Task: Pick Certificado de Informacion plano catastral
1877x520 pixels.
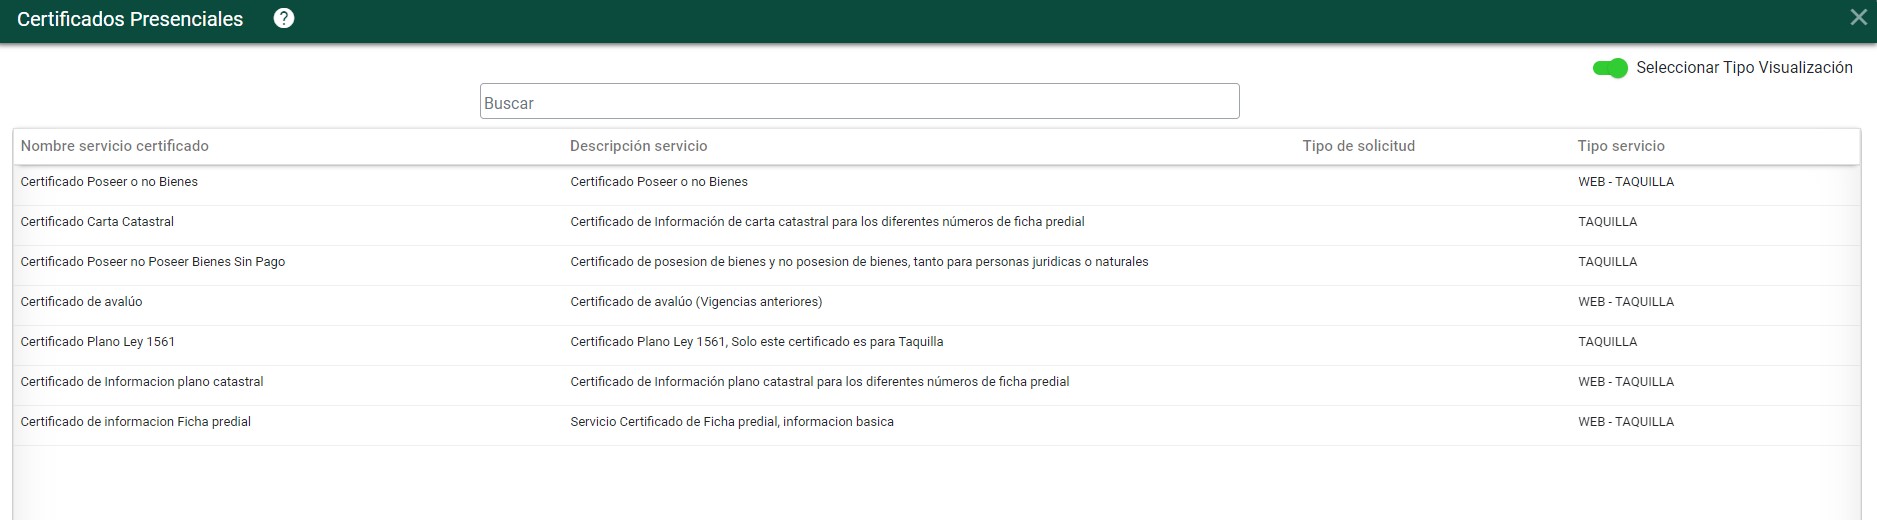Action: coord(142,382)
